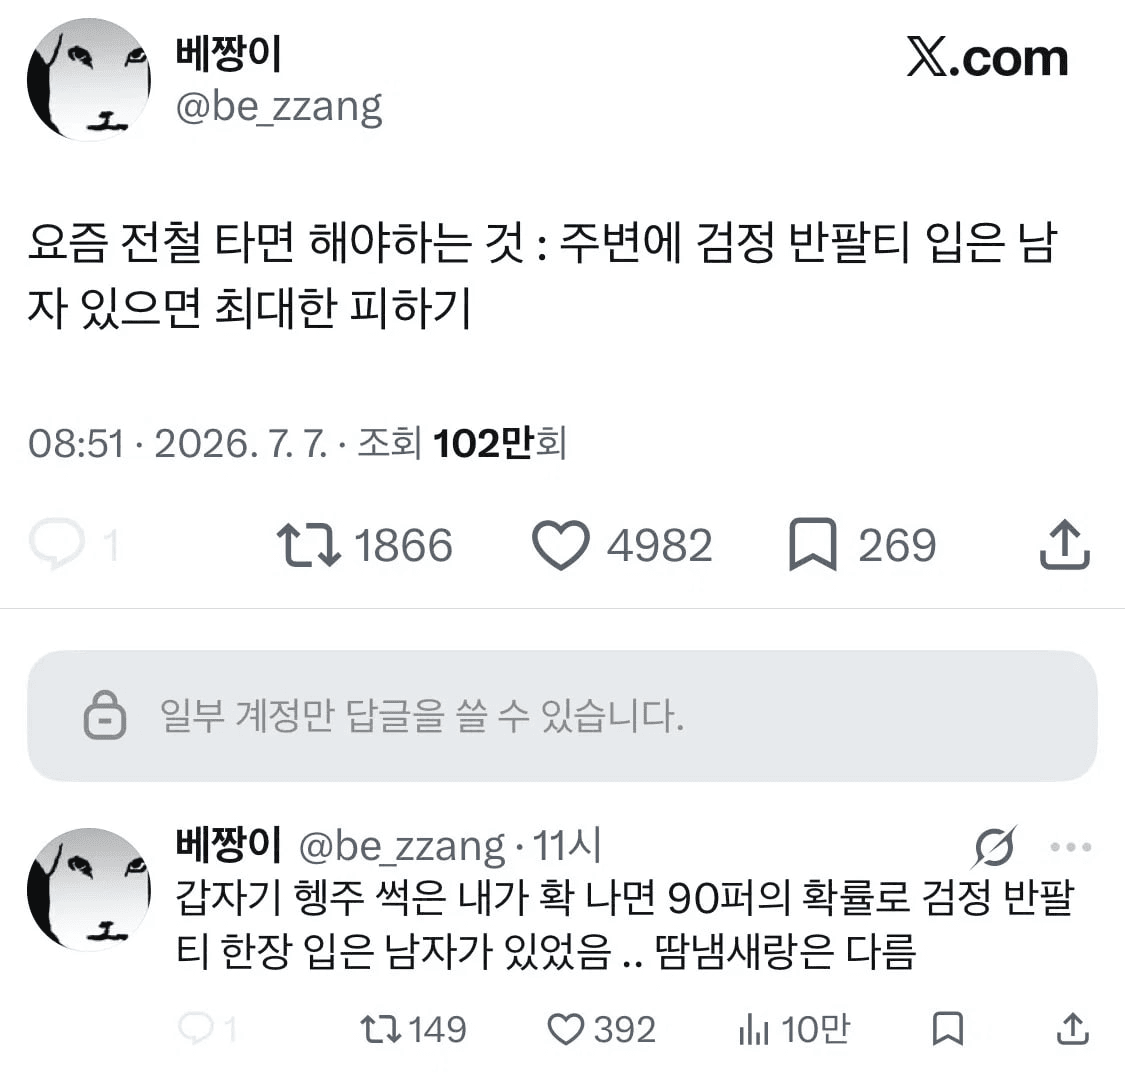
Task: Open 베짱이 profile picture at top
Action: tap(89, 80)
